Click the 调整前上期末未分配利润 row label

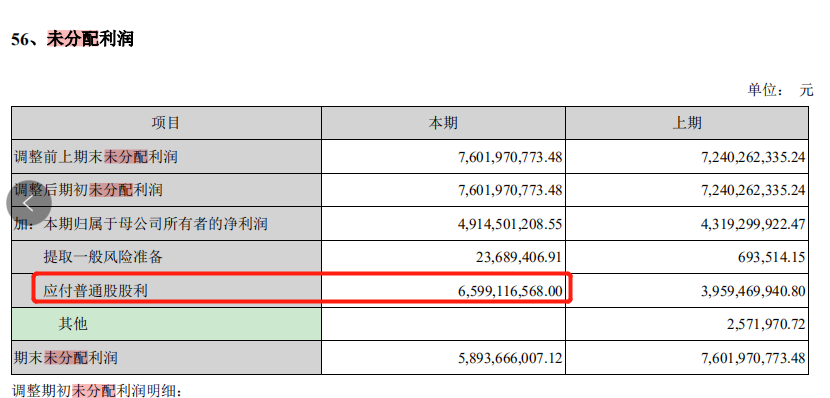[x=95, y=157]
